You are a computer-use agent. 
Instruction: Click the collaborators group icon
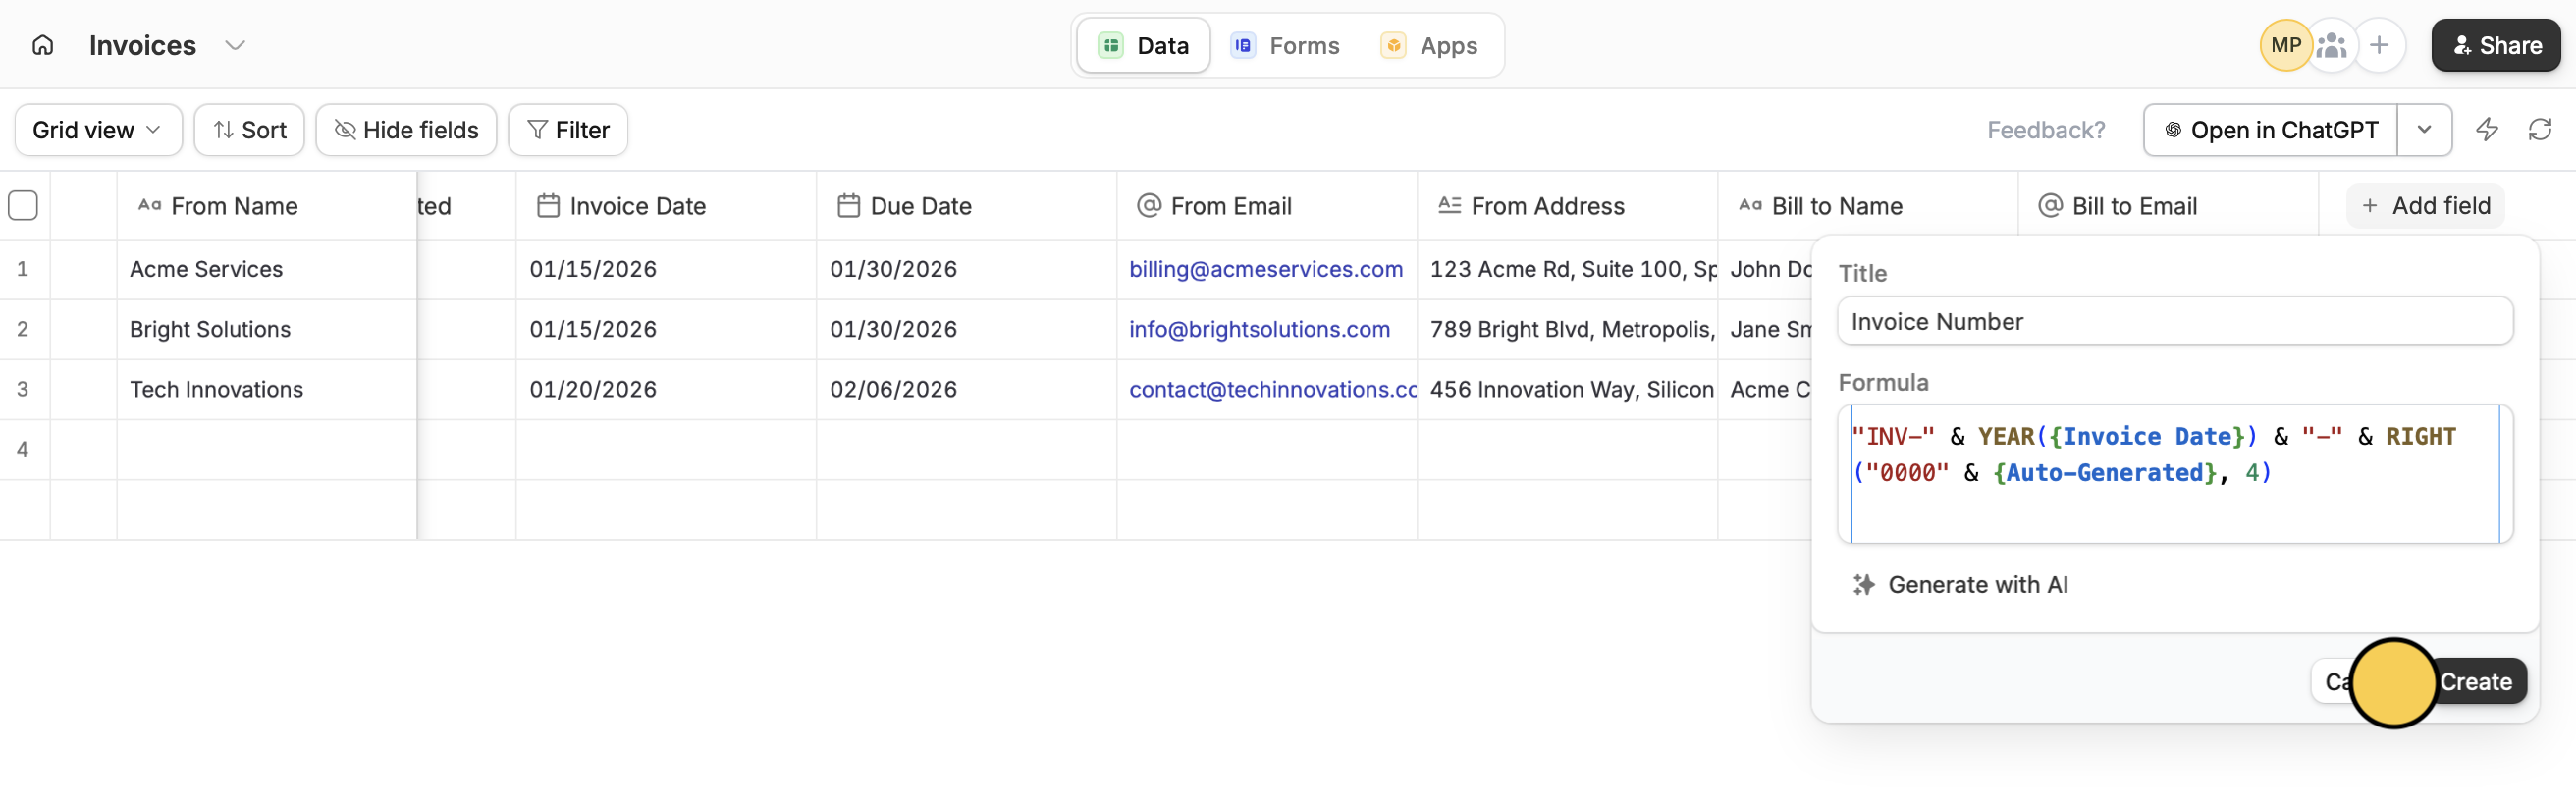(2332, 45)
